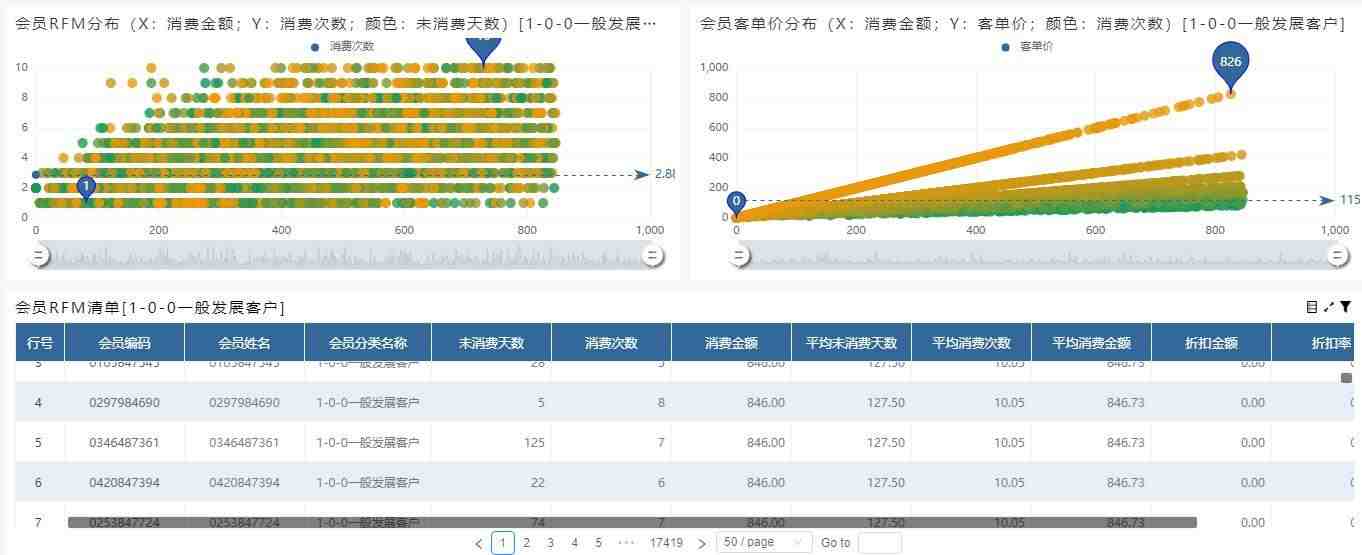Open the 50 / page size dropdown
Image resolution: width=1362 pixels, height=555 pixels.
pos(765,543)
